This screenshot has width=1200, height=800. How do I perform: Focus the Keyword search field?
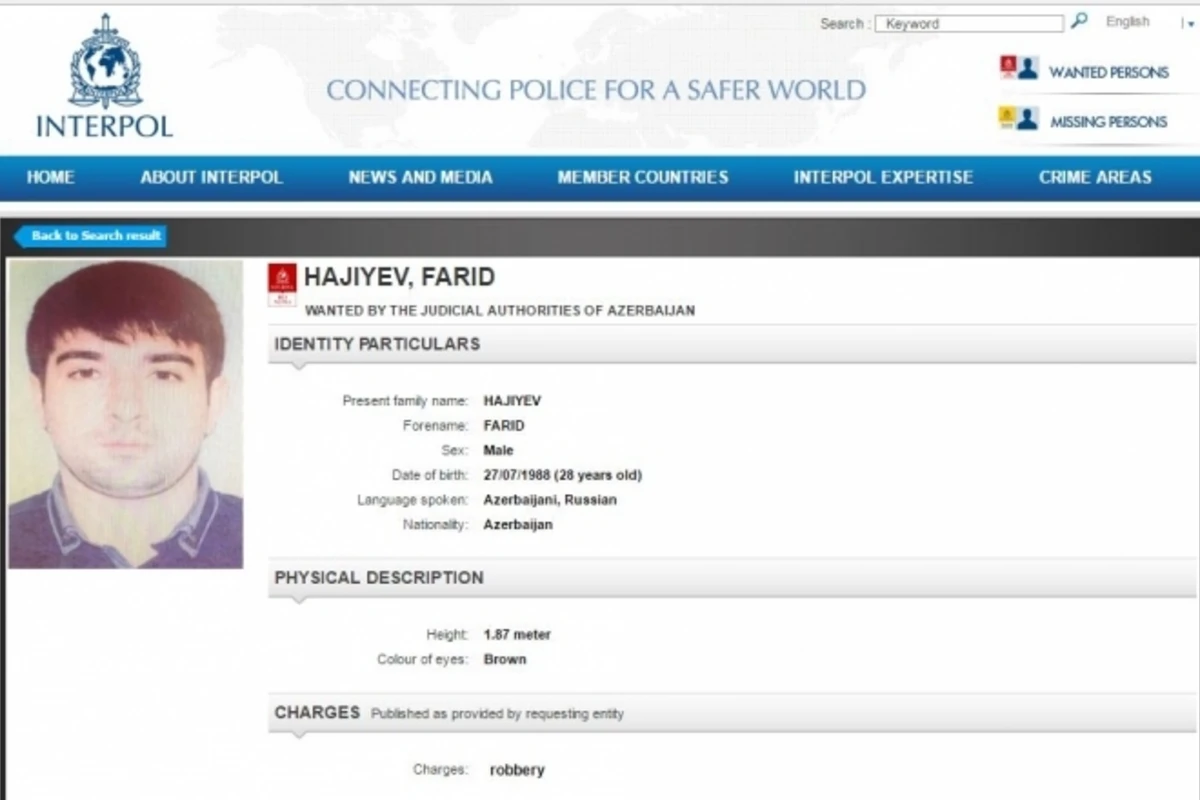coord(969,23)
